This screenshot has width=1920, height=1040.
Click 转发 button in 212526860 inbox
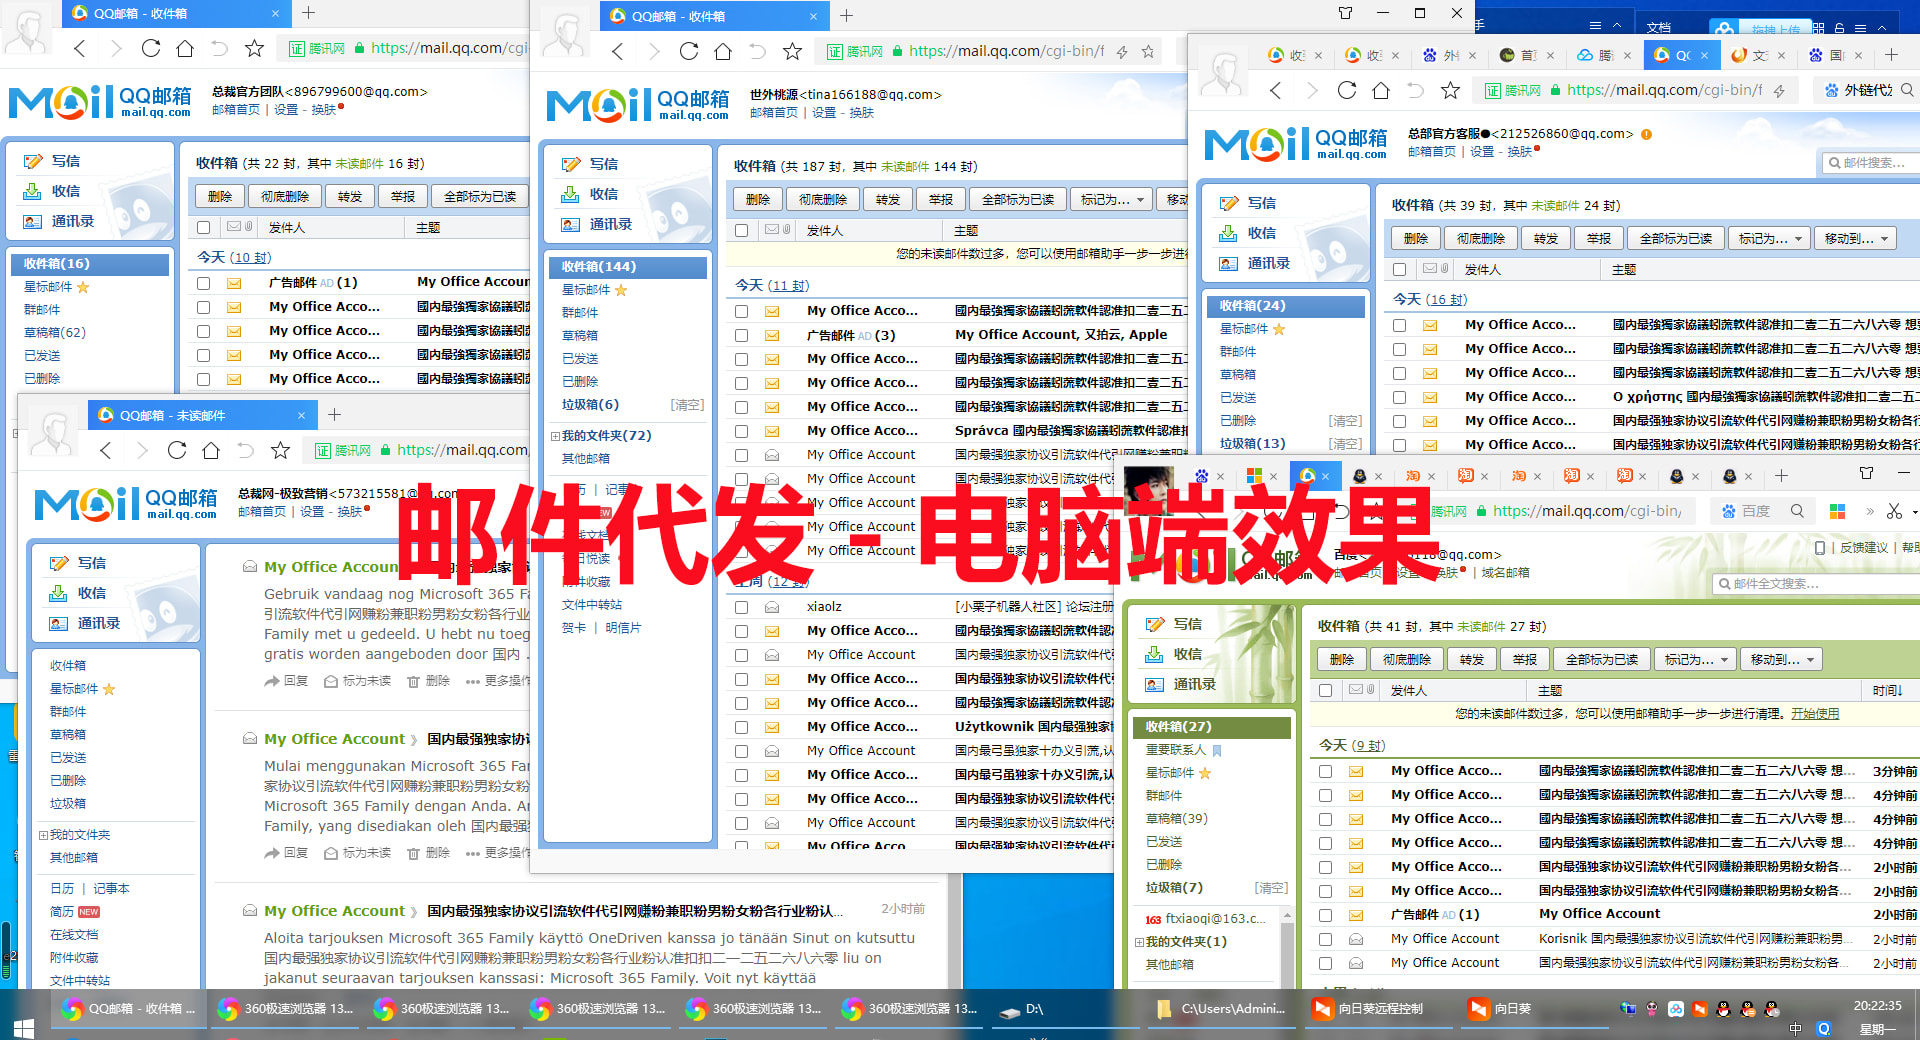(1546, 238)
